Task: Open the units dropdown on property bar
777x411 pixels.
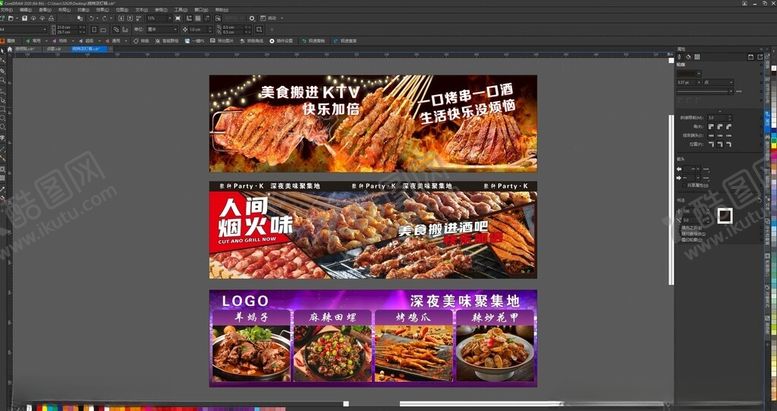Action: (x=162, y=29)
